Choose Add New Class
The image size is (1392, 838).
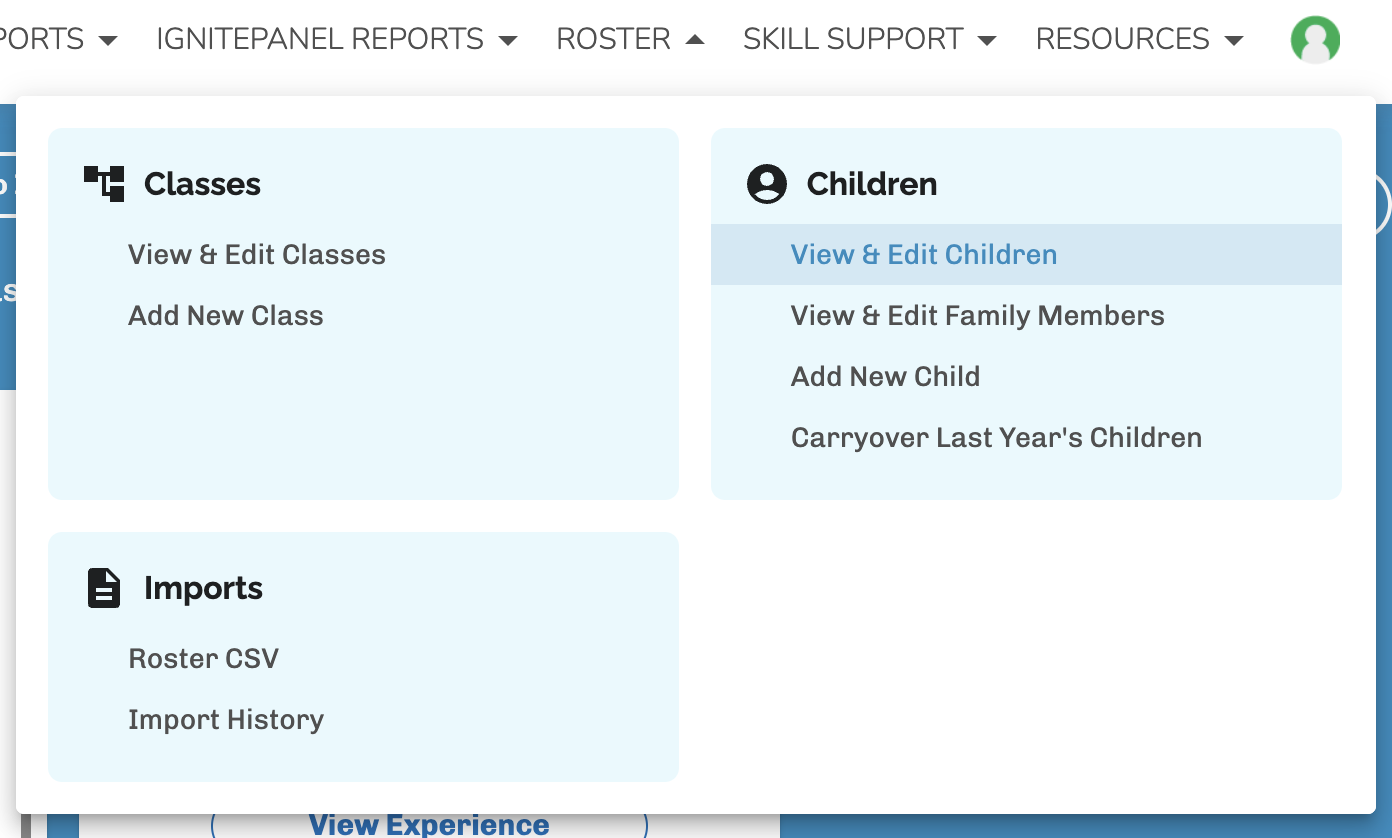(226, 316)
